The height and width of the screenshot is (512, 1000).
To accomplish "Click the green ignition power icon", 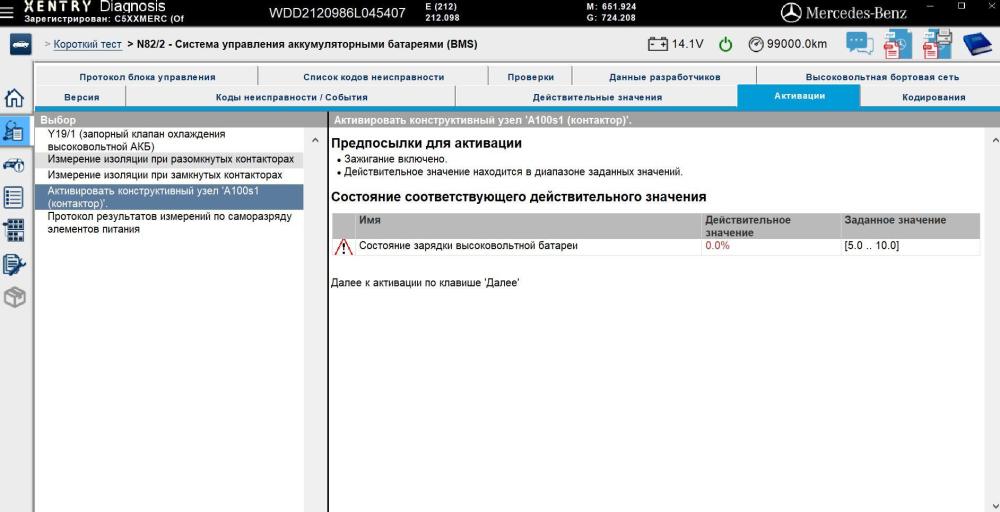I will coord(726,45).
